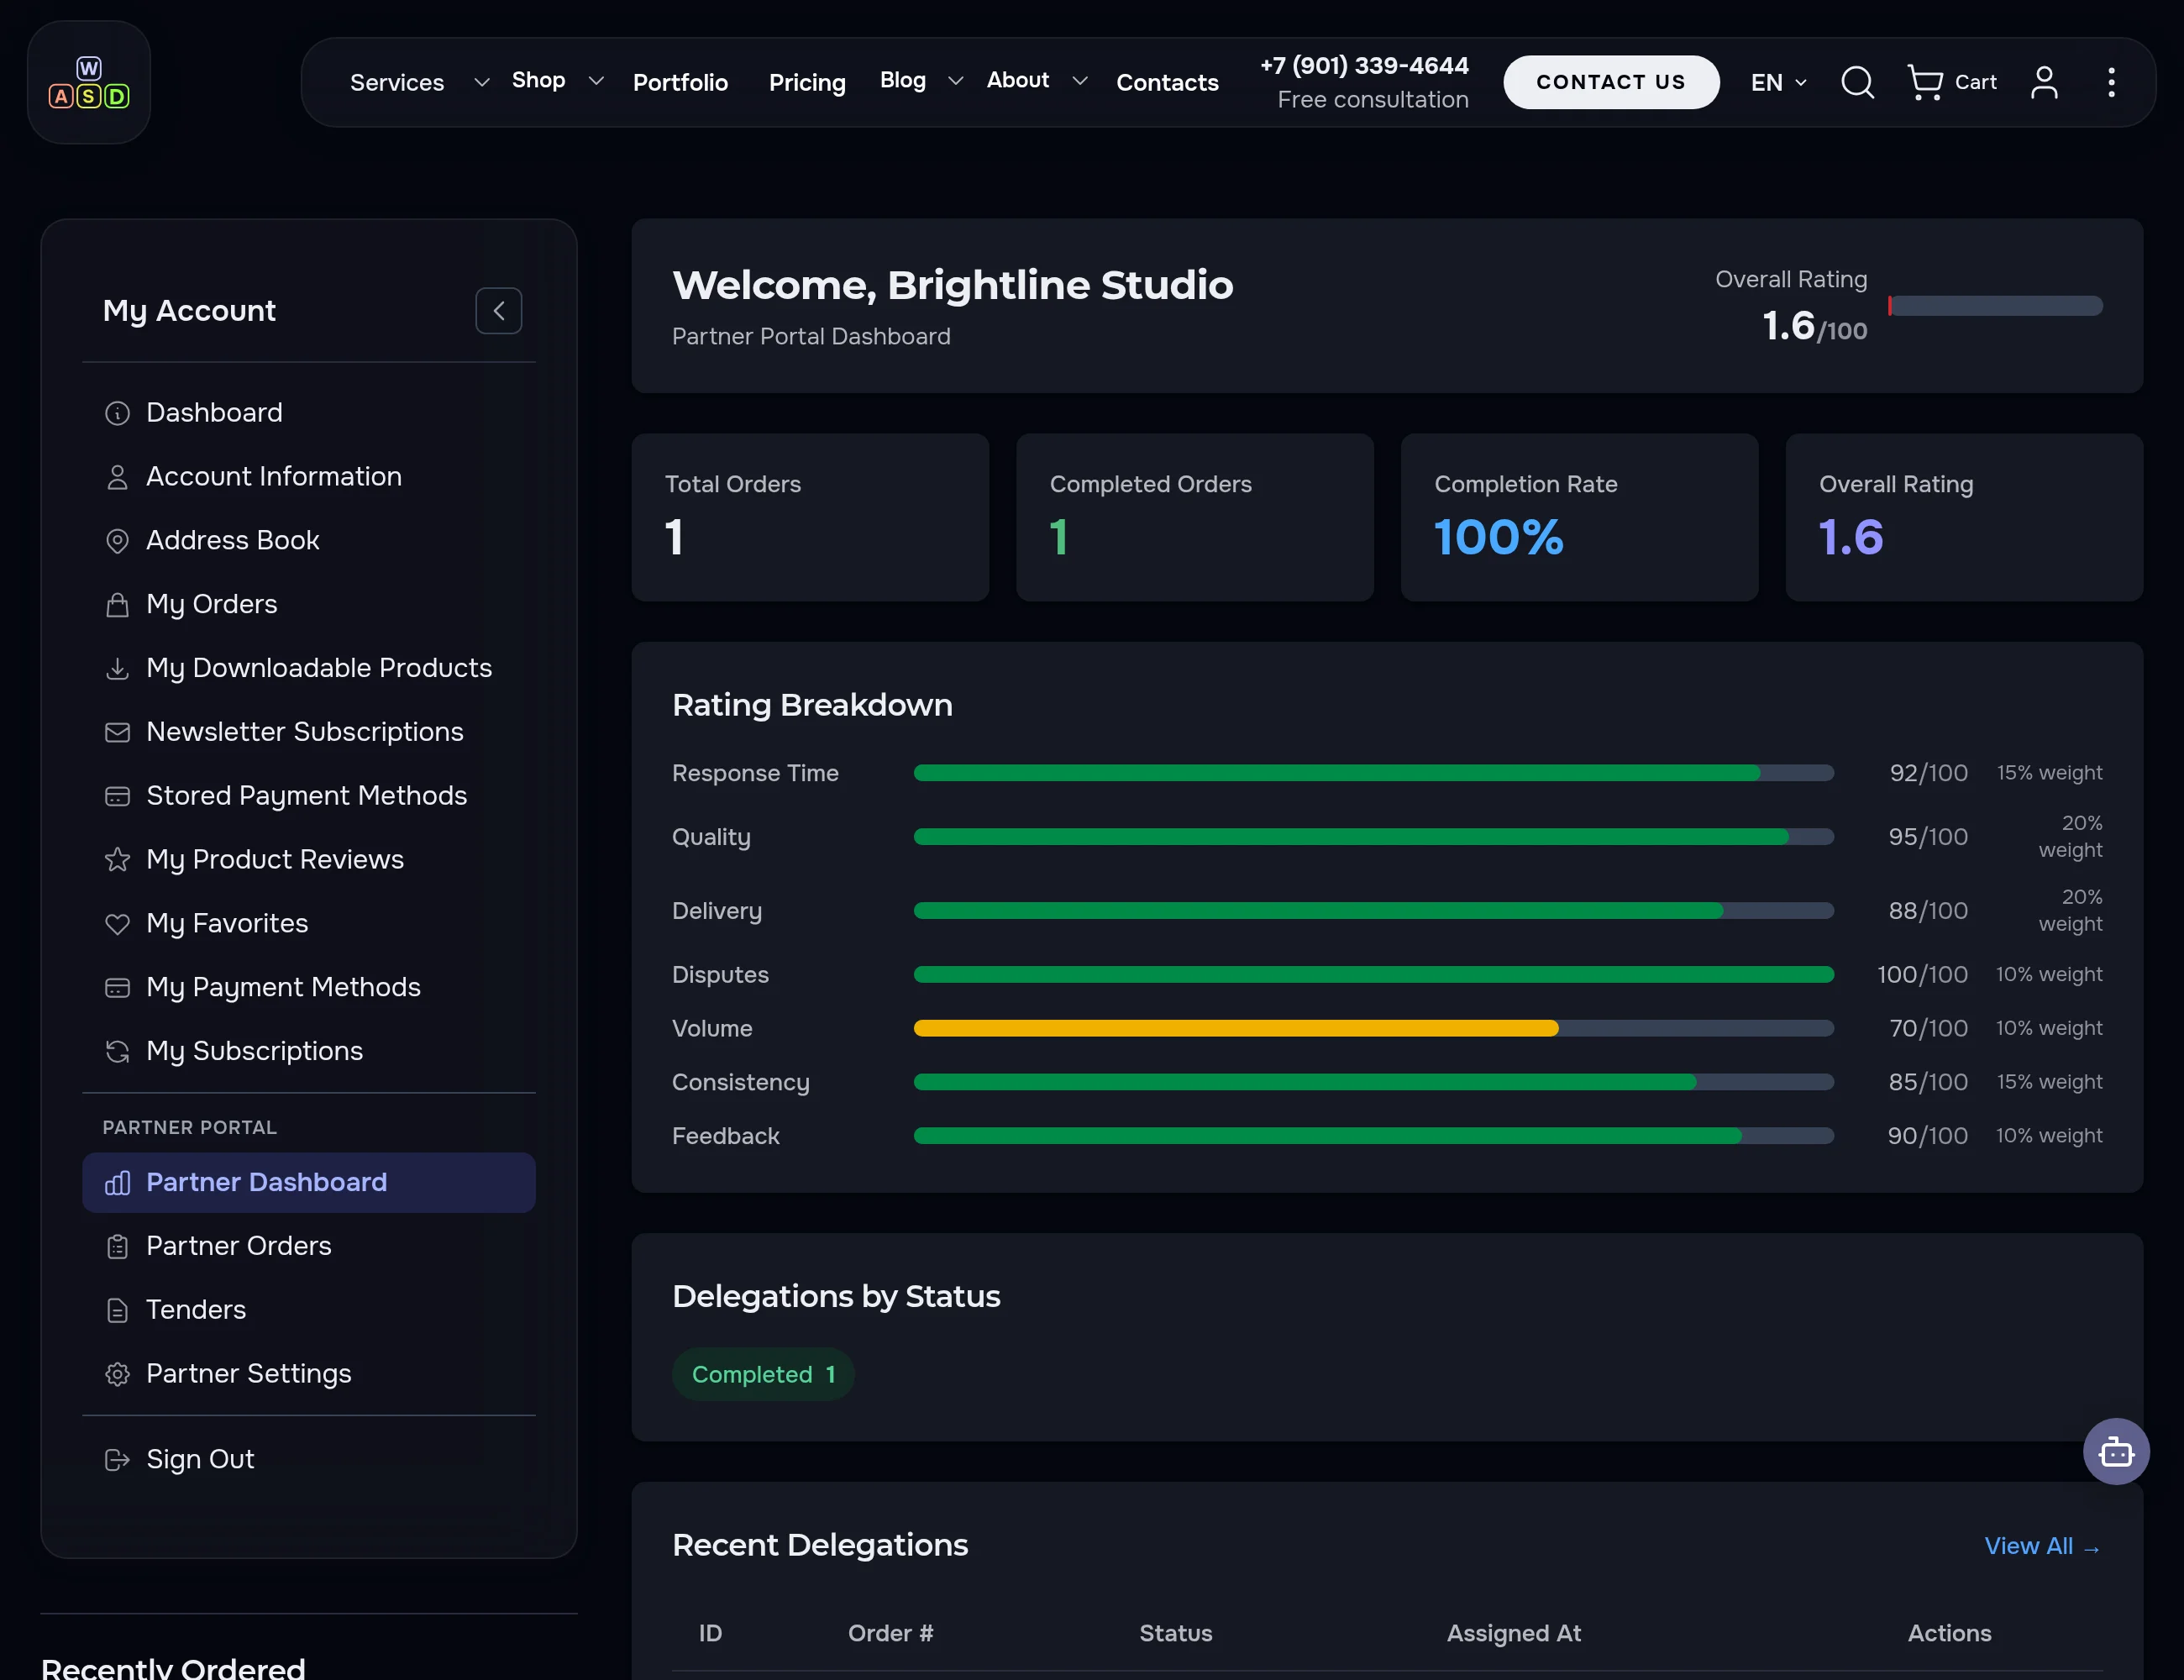2184x1680 pixels.
Task: Open Account Information in sidebar
Action: point(309,477)
